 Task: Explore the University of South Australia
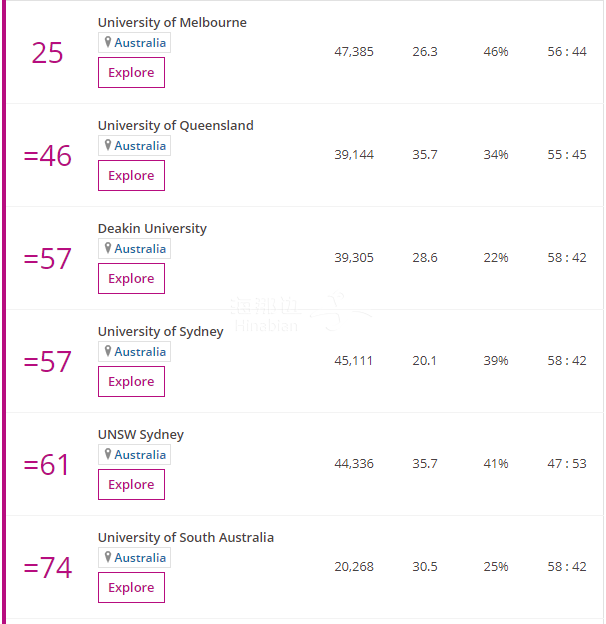tap(131, 587)
